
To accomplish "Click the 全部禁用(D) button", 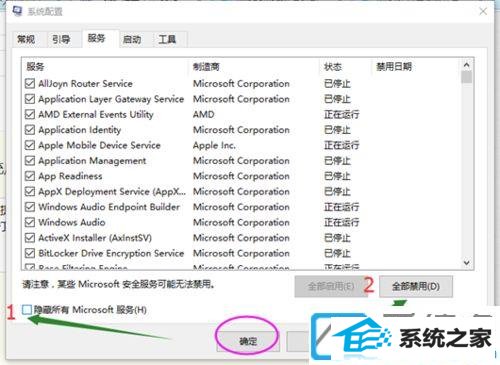I will 416,286.
